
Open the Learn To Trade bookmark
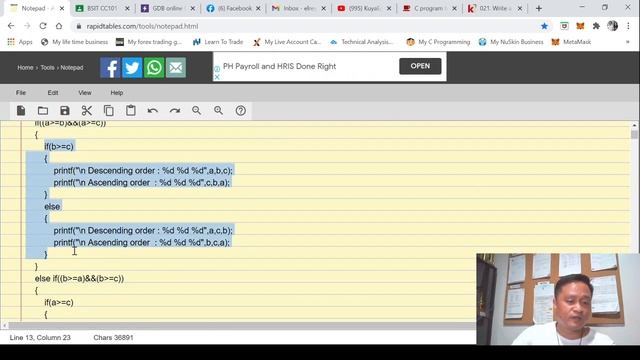point(218,42)
